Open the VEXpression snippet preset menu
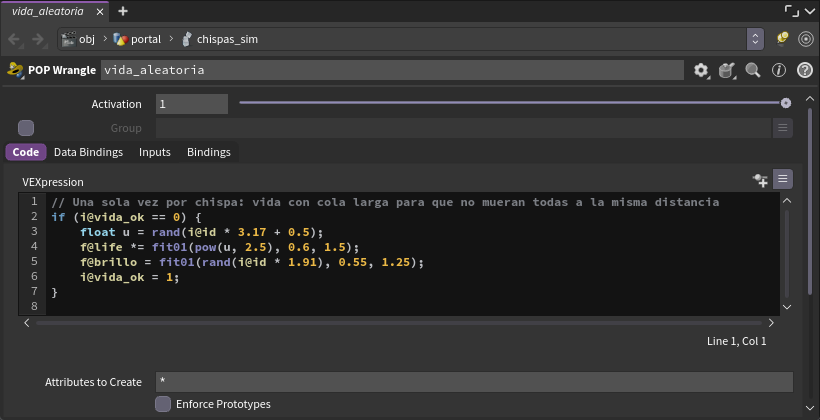Screen dimensions: 820x420 coord(782,179)
